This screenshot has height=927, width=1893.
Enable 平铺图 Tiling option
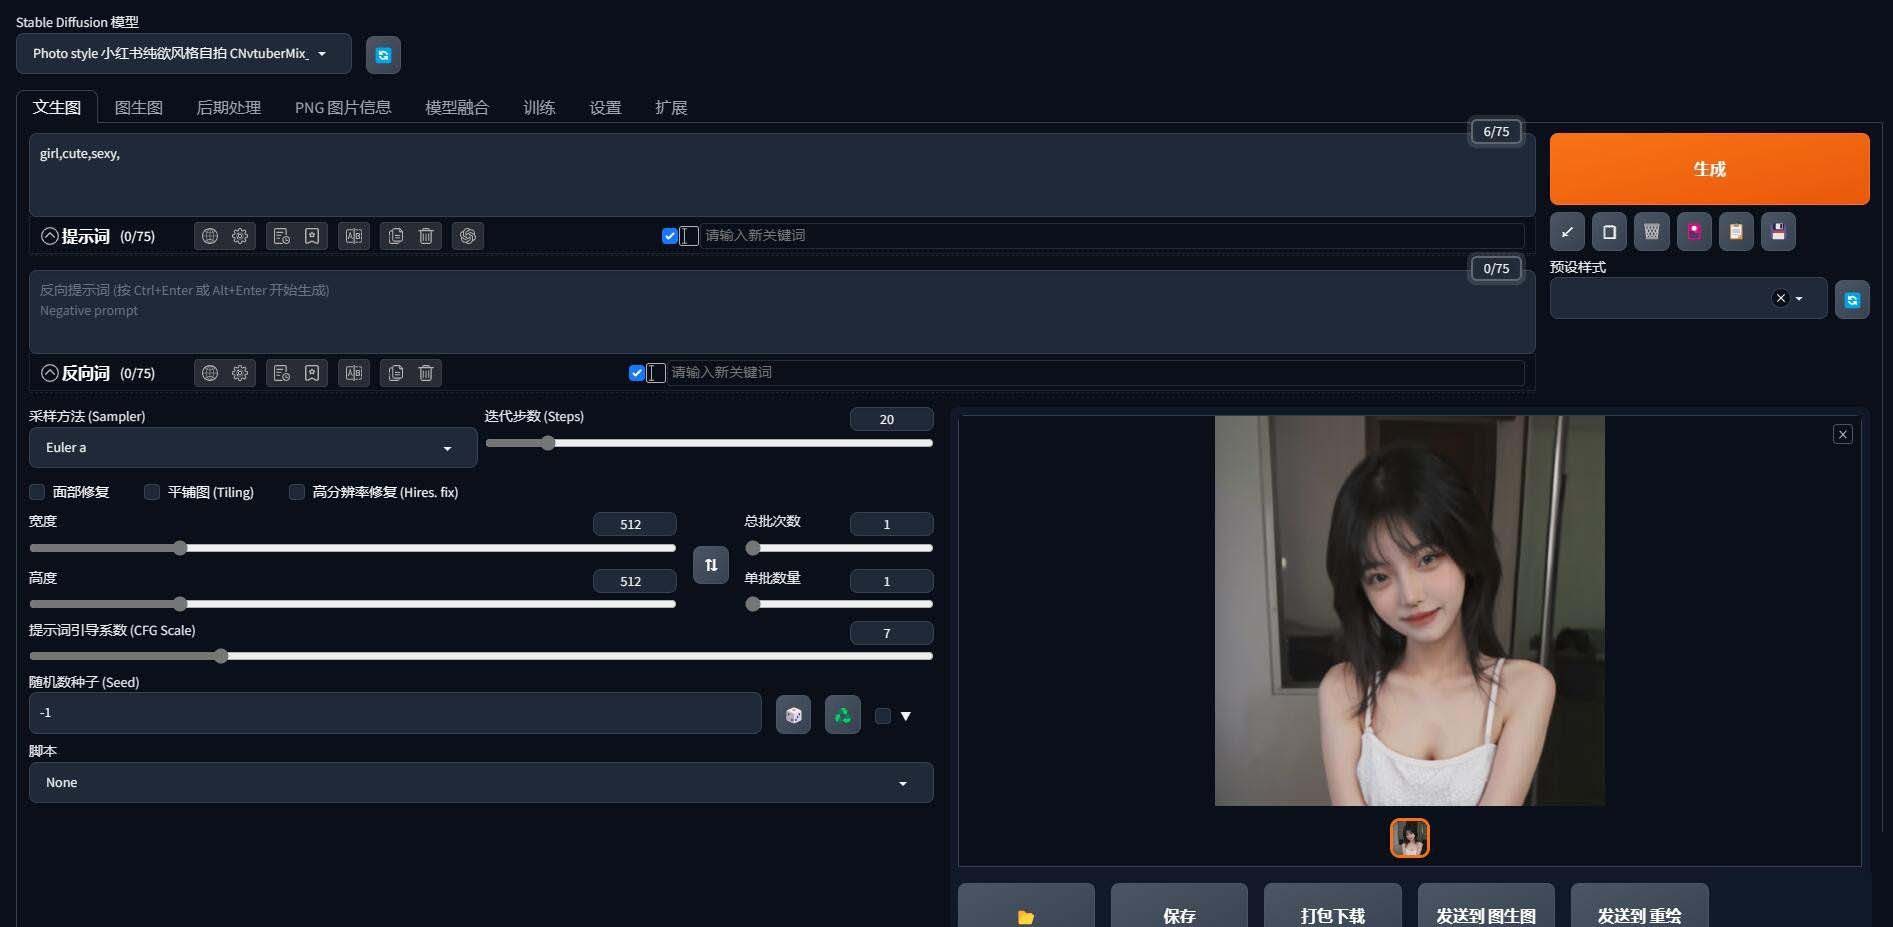(152, 492)
